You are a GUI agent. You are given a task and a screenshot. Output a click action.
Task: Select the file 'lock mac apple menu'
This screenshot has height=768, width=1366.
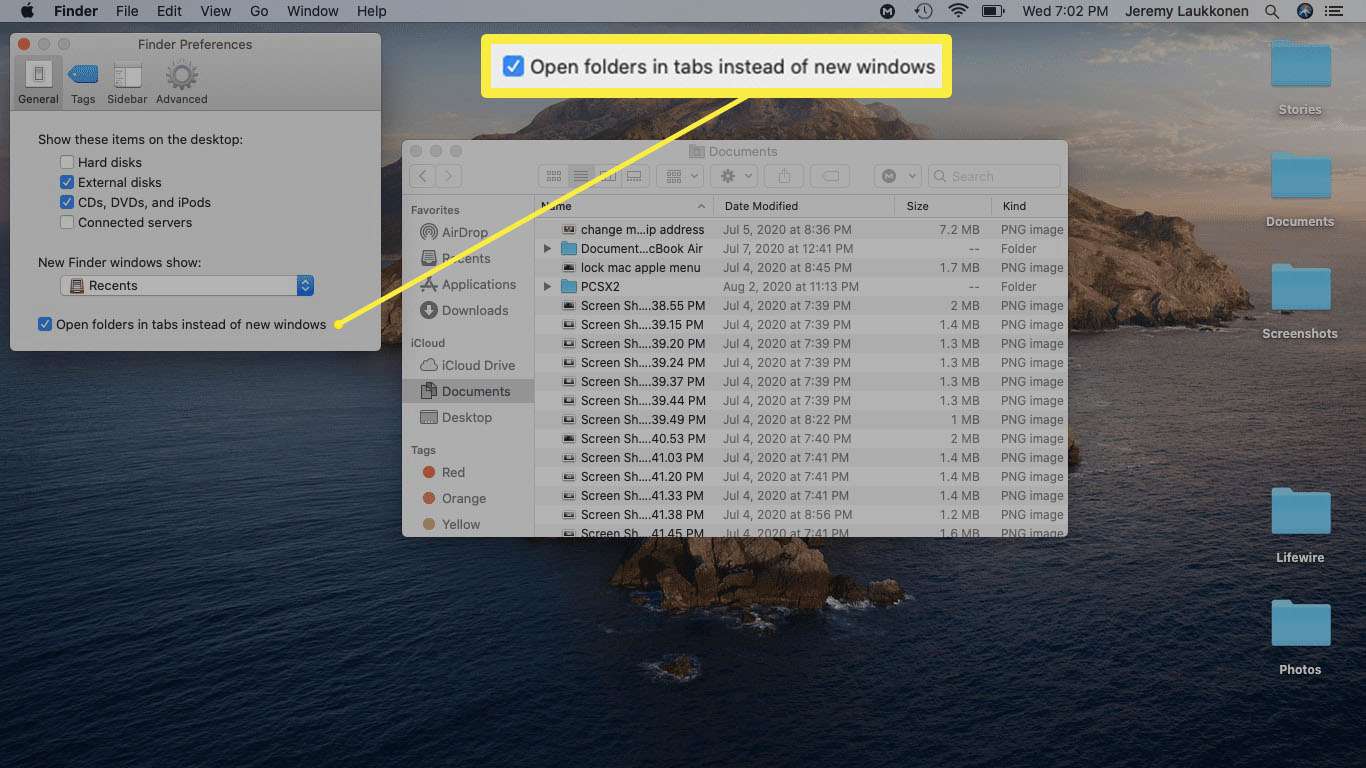pos(640,267)
